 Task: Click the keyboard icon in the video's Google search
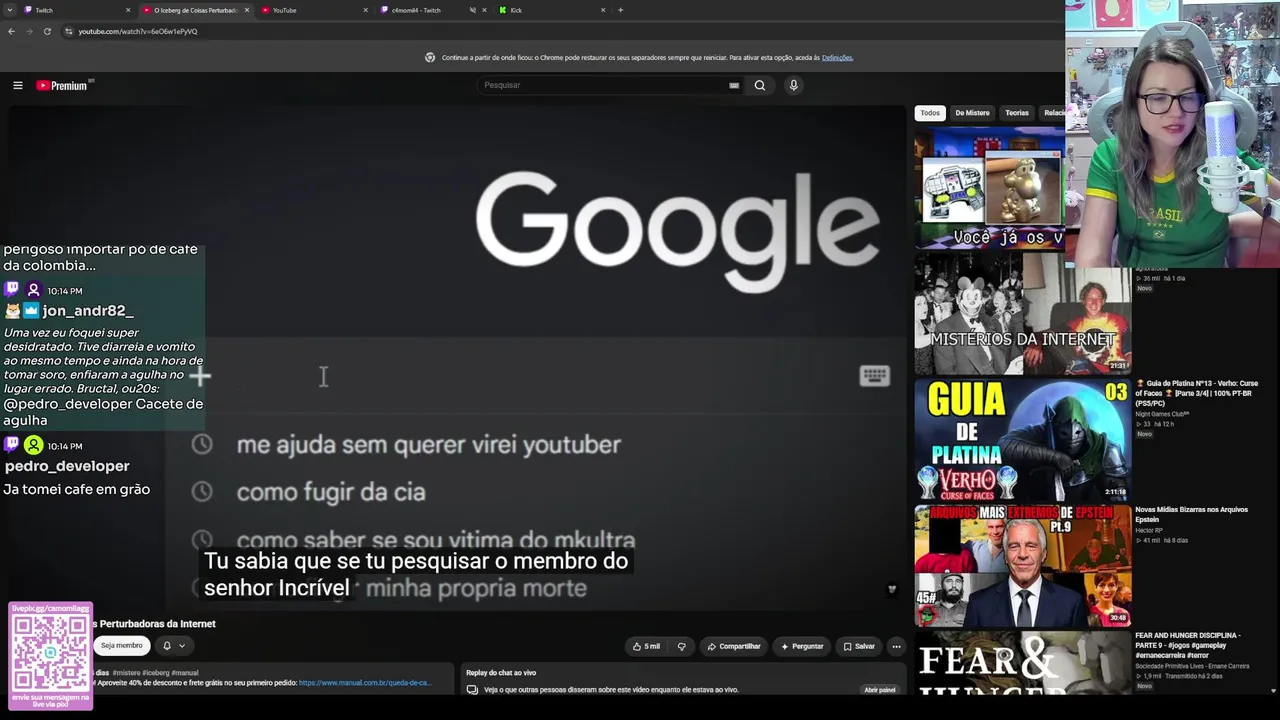874,376
